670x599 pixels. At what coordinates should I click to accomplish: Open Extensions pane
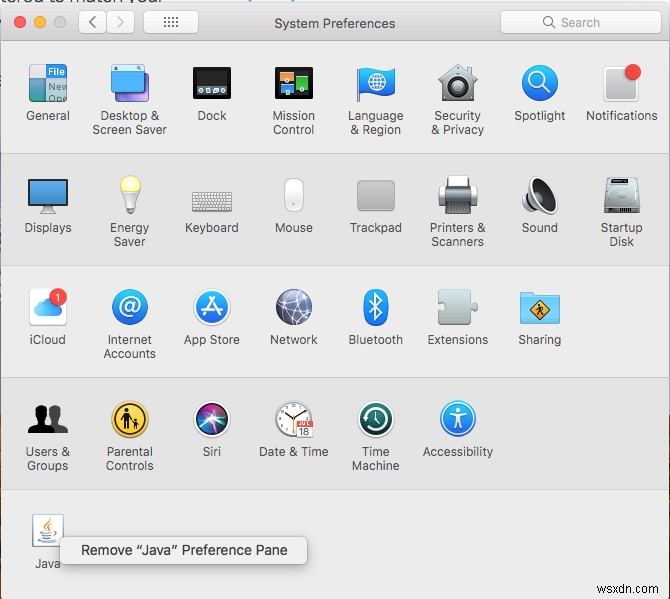(x=458, y=307)
